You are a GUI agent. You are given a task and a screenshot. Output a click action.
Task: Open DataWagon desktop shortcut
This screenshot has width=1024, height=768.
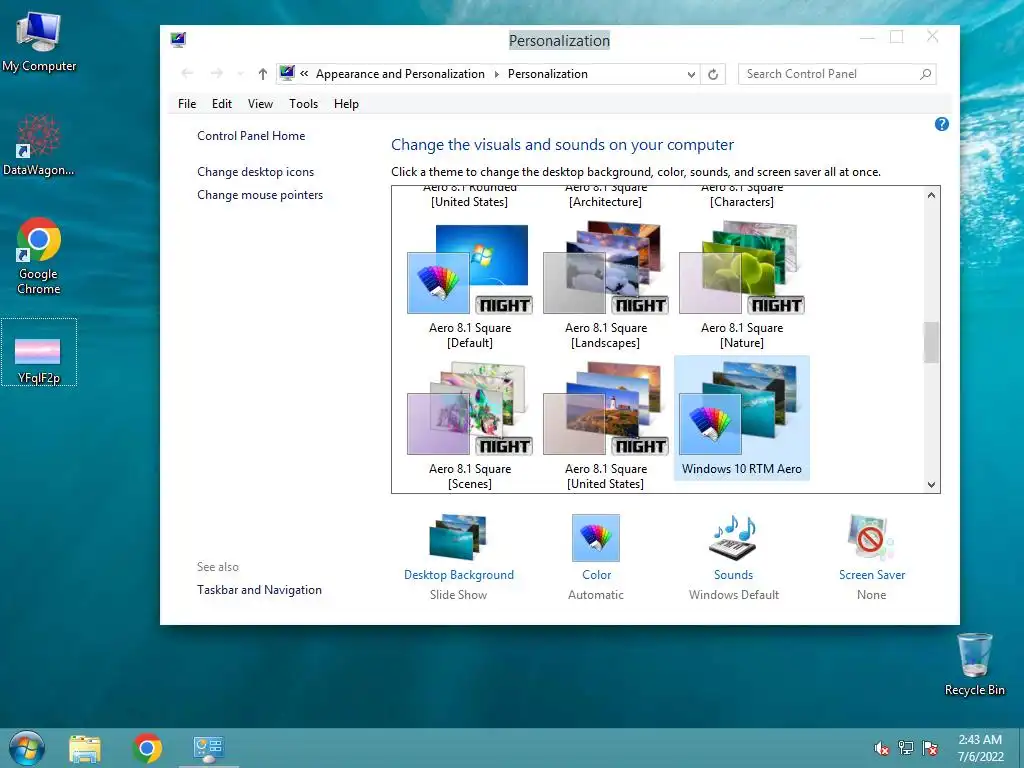click(39, 145)
